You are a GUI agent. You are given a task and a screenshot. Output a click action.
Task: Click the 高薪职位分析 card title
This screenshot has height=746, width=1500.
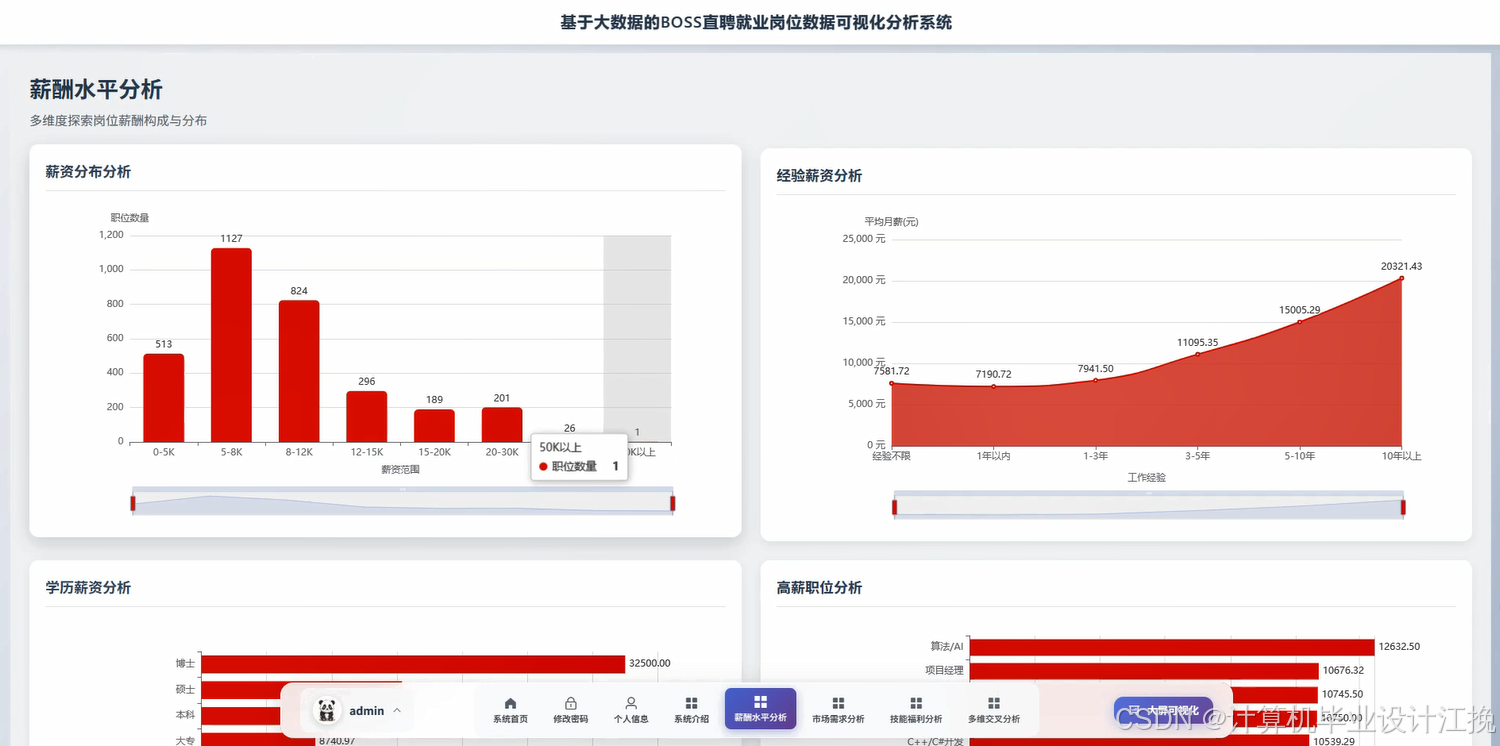pyautogui.click(x=819, y=588)
